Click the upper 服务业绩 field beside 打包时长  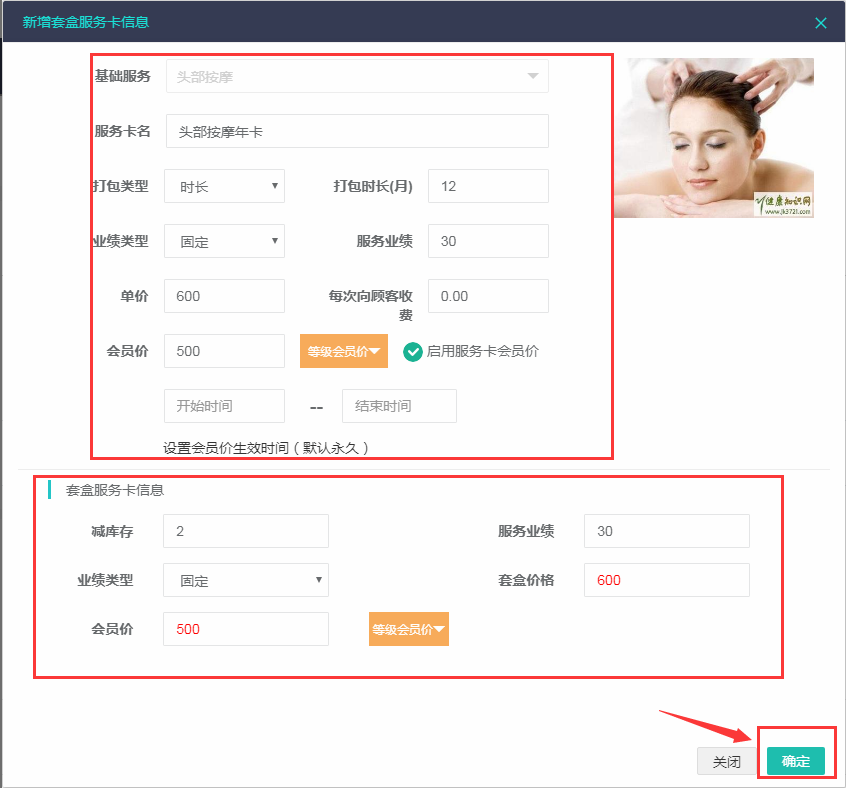(488, 241)
